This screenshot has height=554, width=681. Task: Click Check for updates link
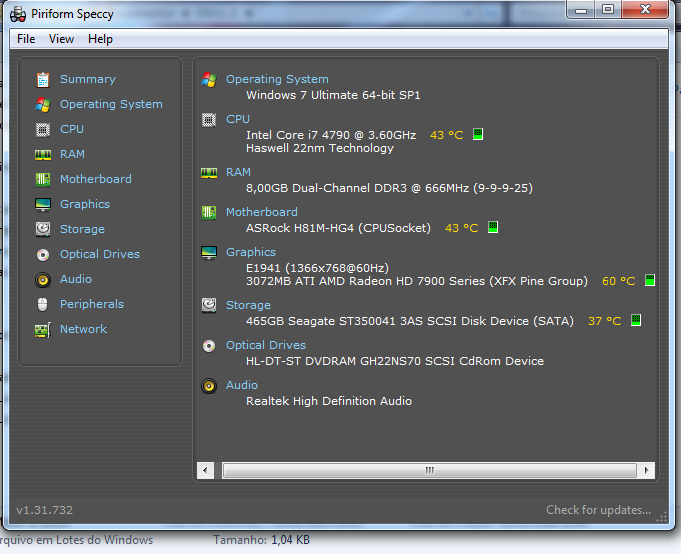click(x=598, y=510)
